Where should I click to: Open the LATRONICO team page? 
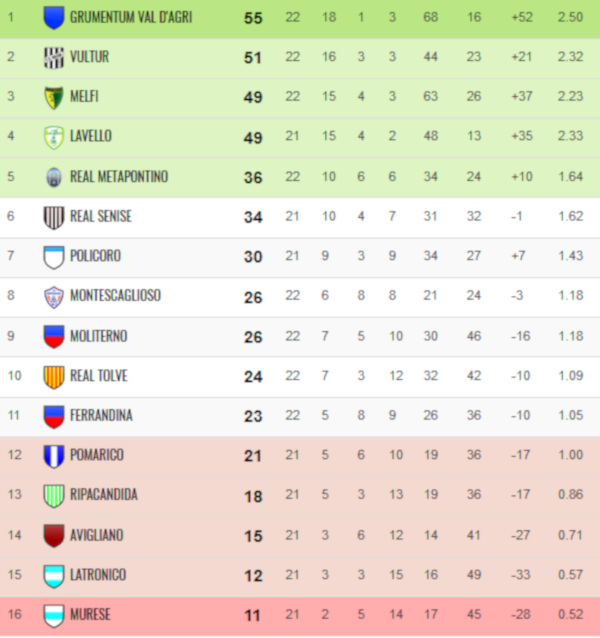click(x=98, y=575)
